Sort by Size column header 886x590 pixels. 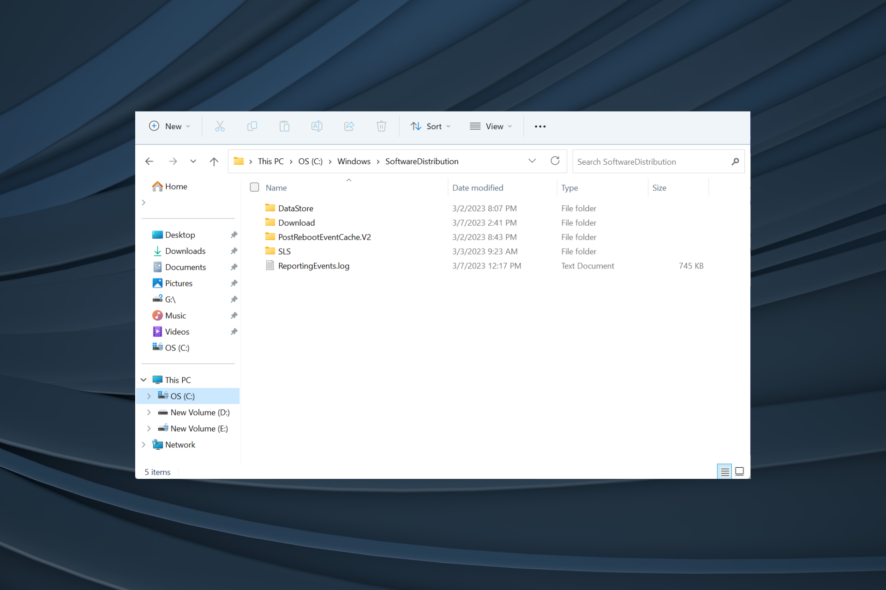(x=659, y=188)
